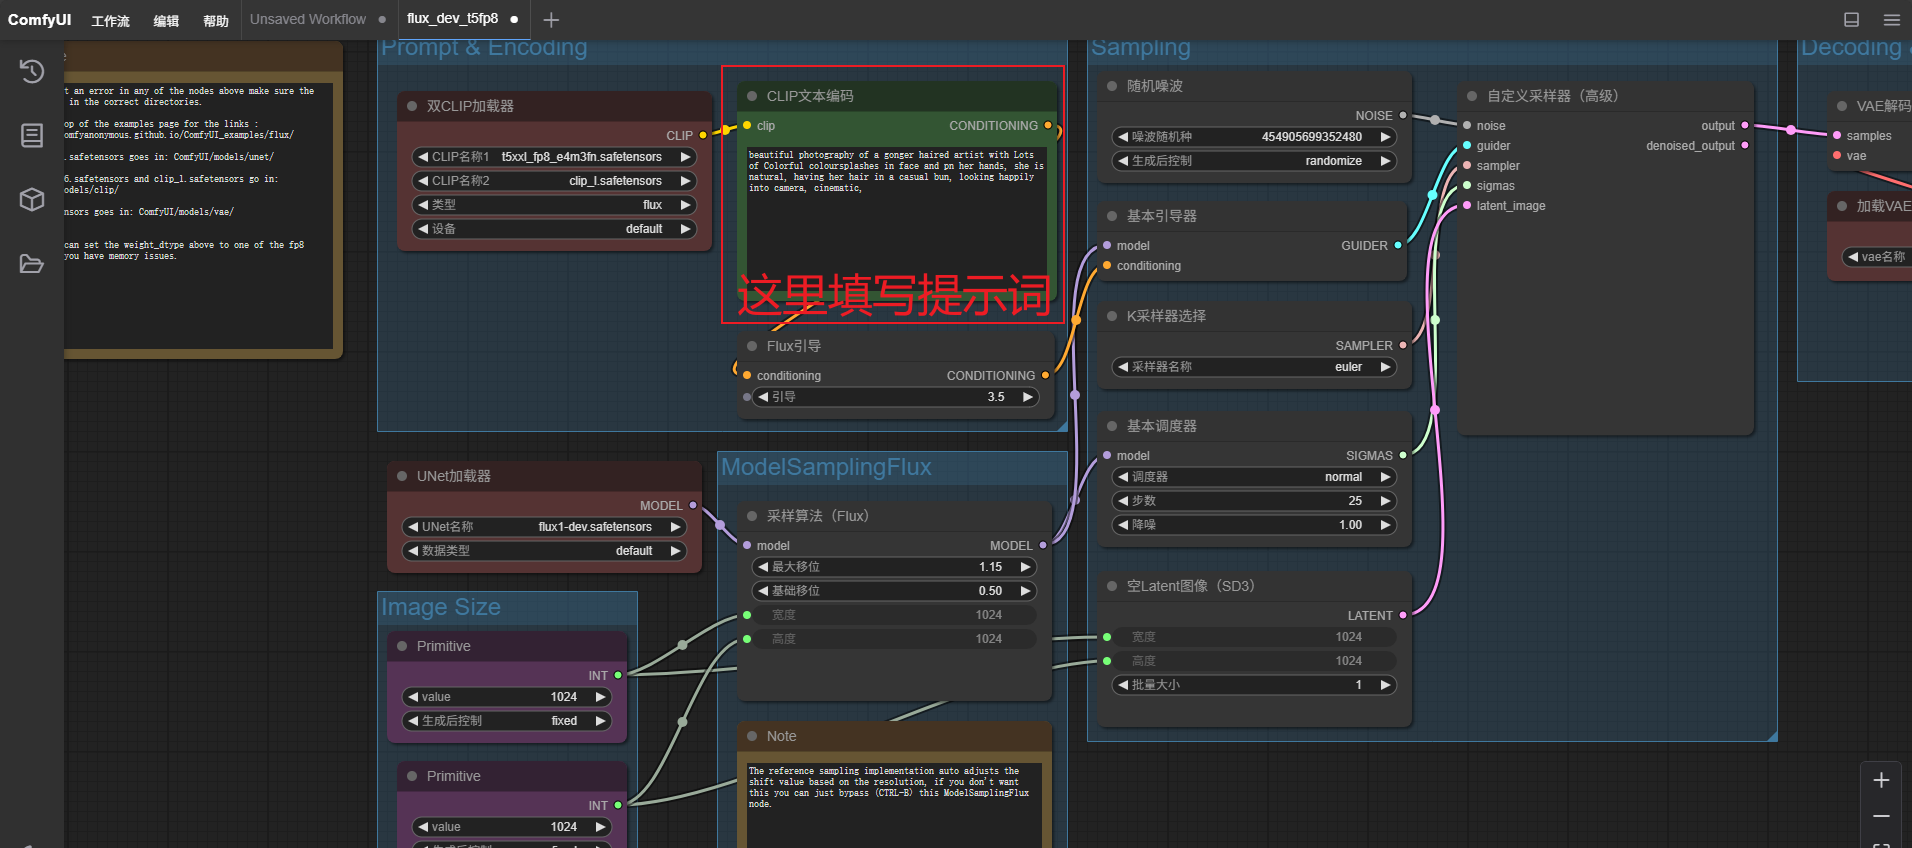This screenshot has width=1912, height=848.
Task: Open the workflows folder sidebar icon
Action: point(32,264)
